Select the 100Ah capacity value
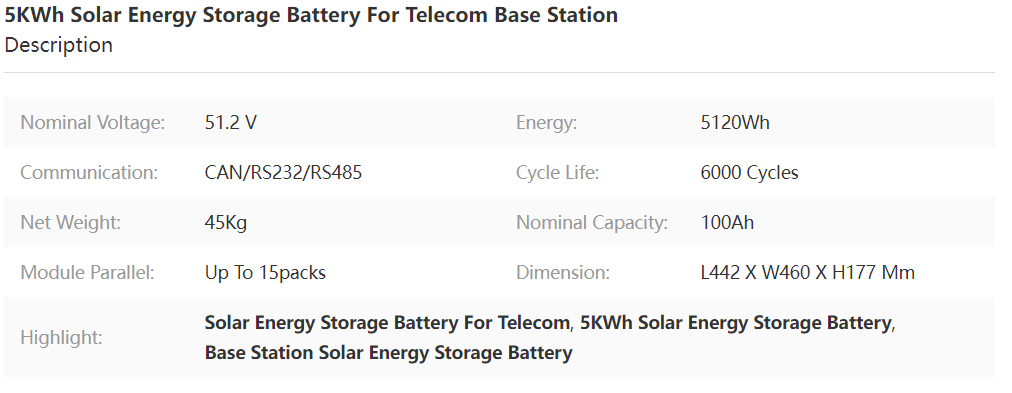Image resolution: width=1012 pixels, height=393 pixels. click(727, 223)
